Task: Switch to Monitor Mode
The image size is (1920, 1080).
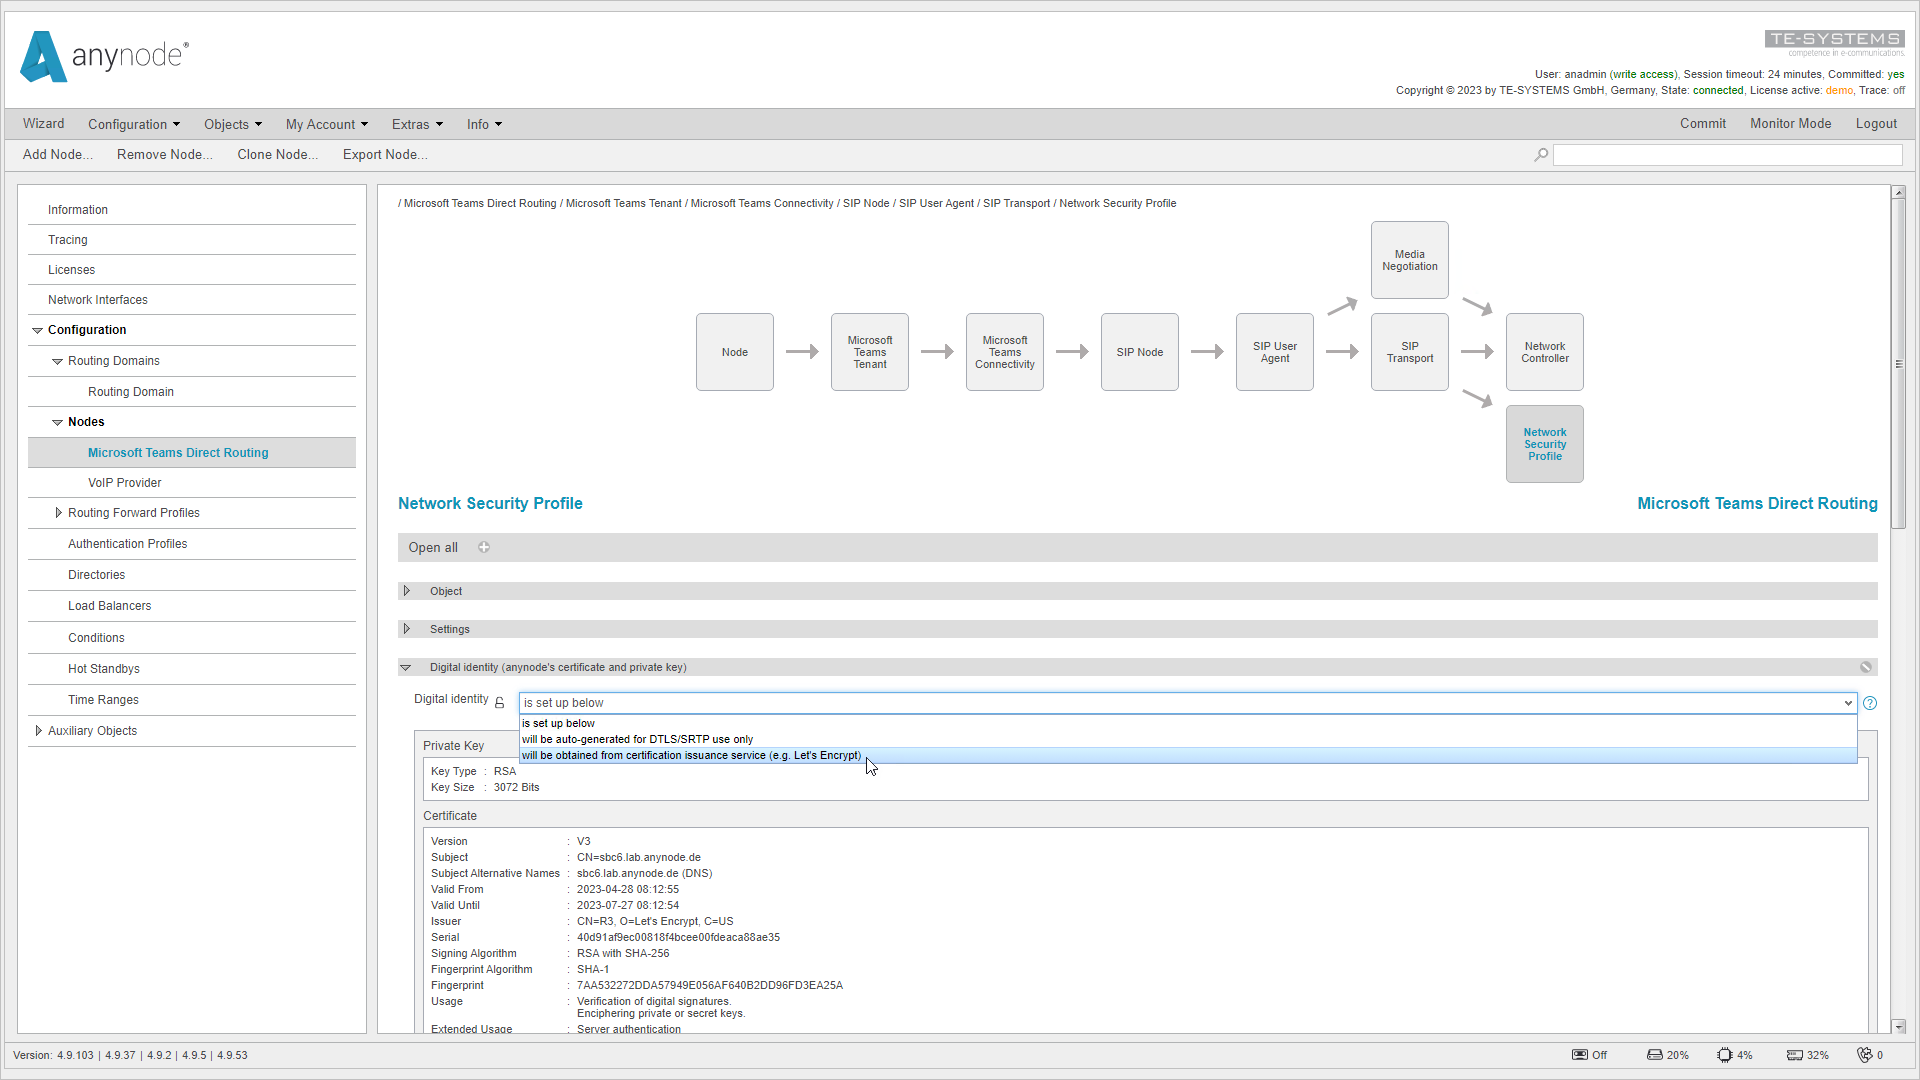Action: click(1791, 124)
